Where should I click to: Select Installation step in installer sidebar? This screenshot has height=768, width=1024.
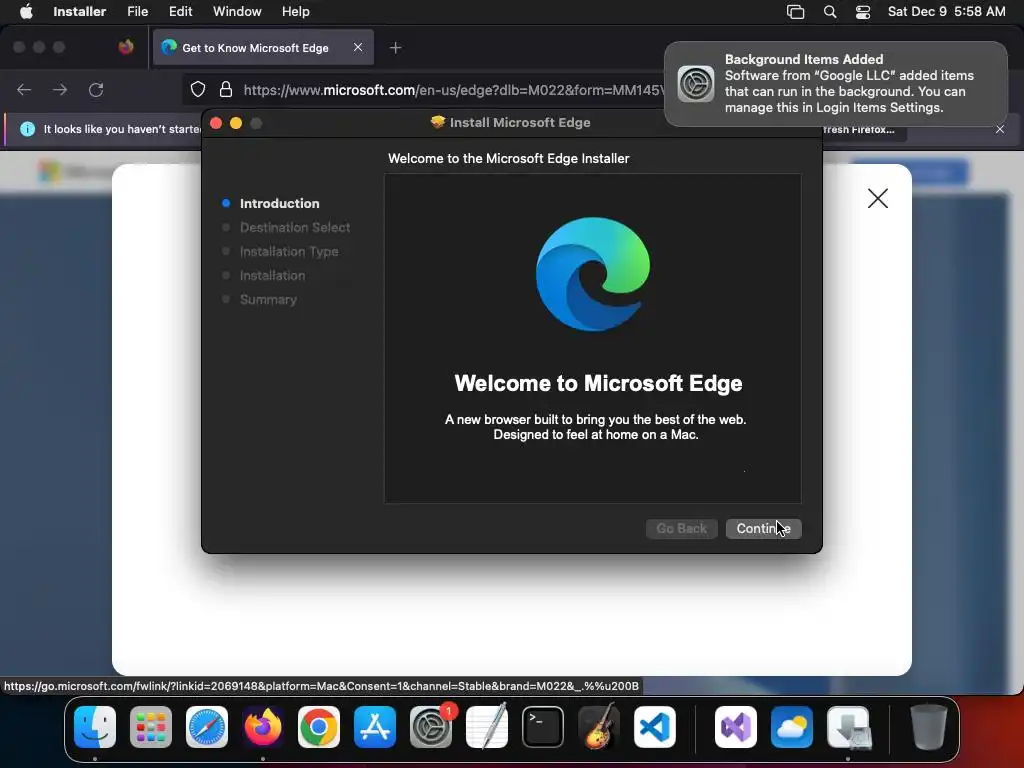272,276
